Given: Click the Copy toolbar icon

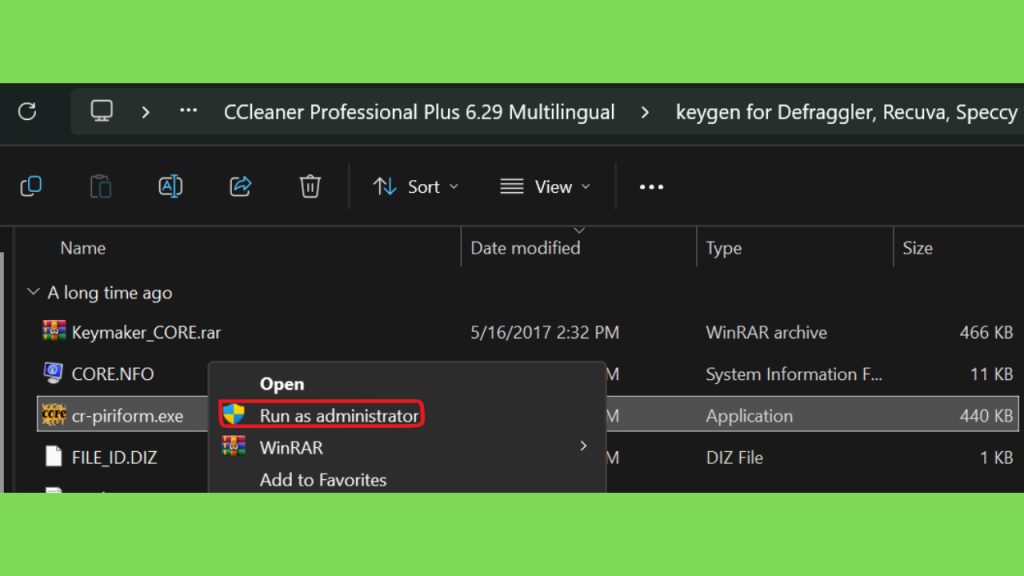Looking at the screenshot, I should point(31,187).
